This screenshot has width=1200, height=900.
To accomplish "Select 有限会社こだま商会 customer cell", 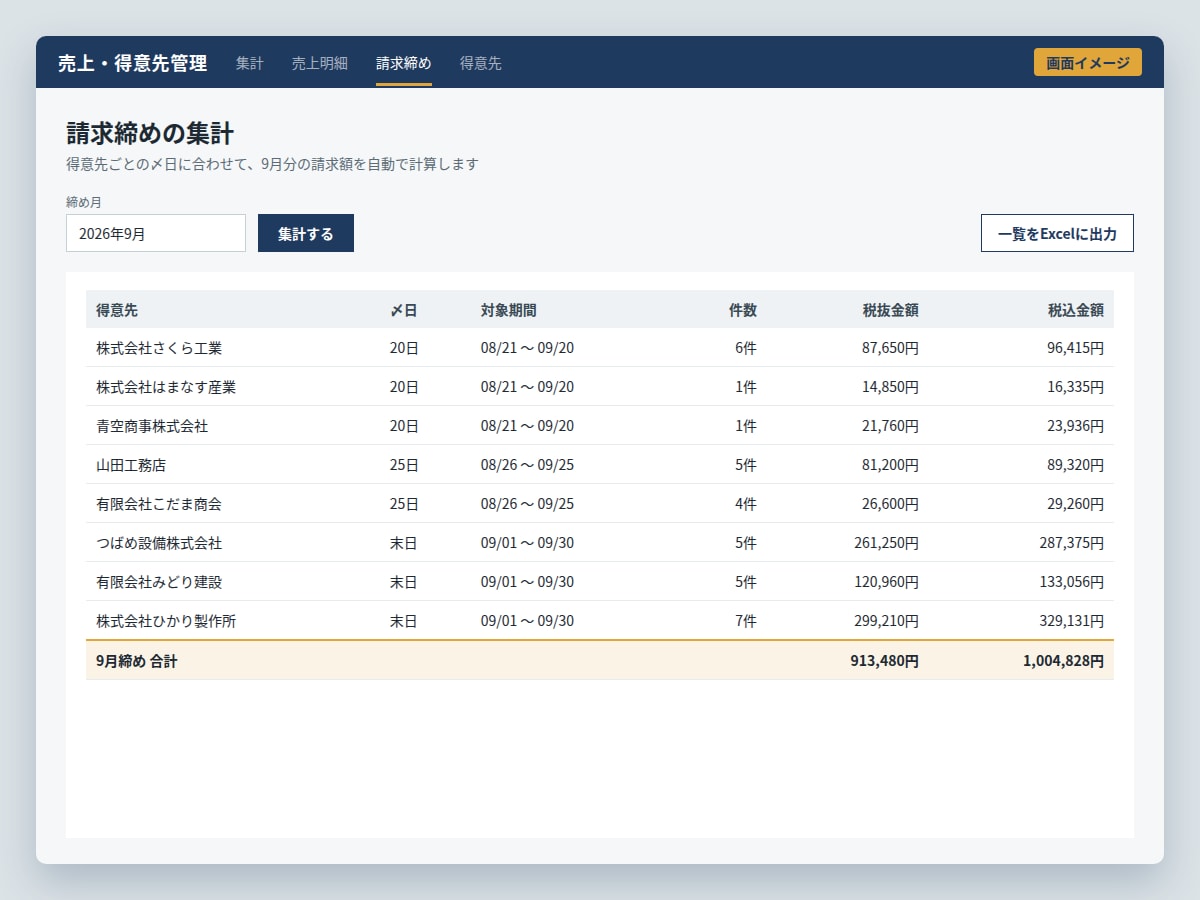I will pyautogui.click(x=159, y=504).
